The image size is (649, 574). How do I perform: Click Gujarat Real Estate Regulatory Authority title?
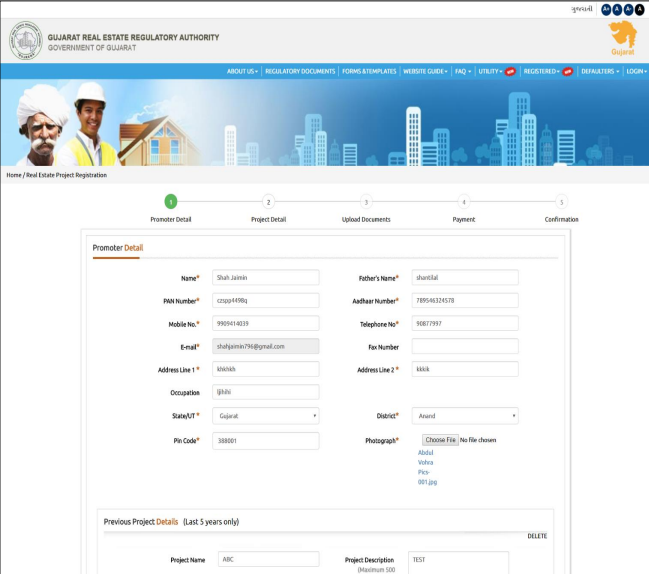[x=133, y=38]
